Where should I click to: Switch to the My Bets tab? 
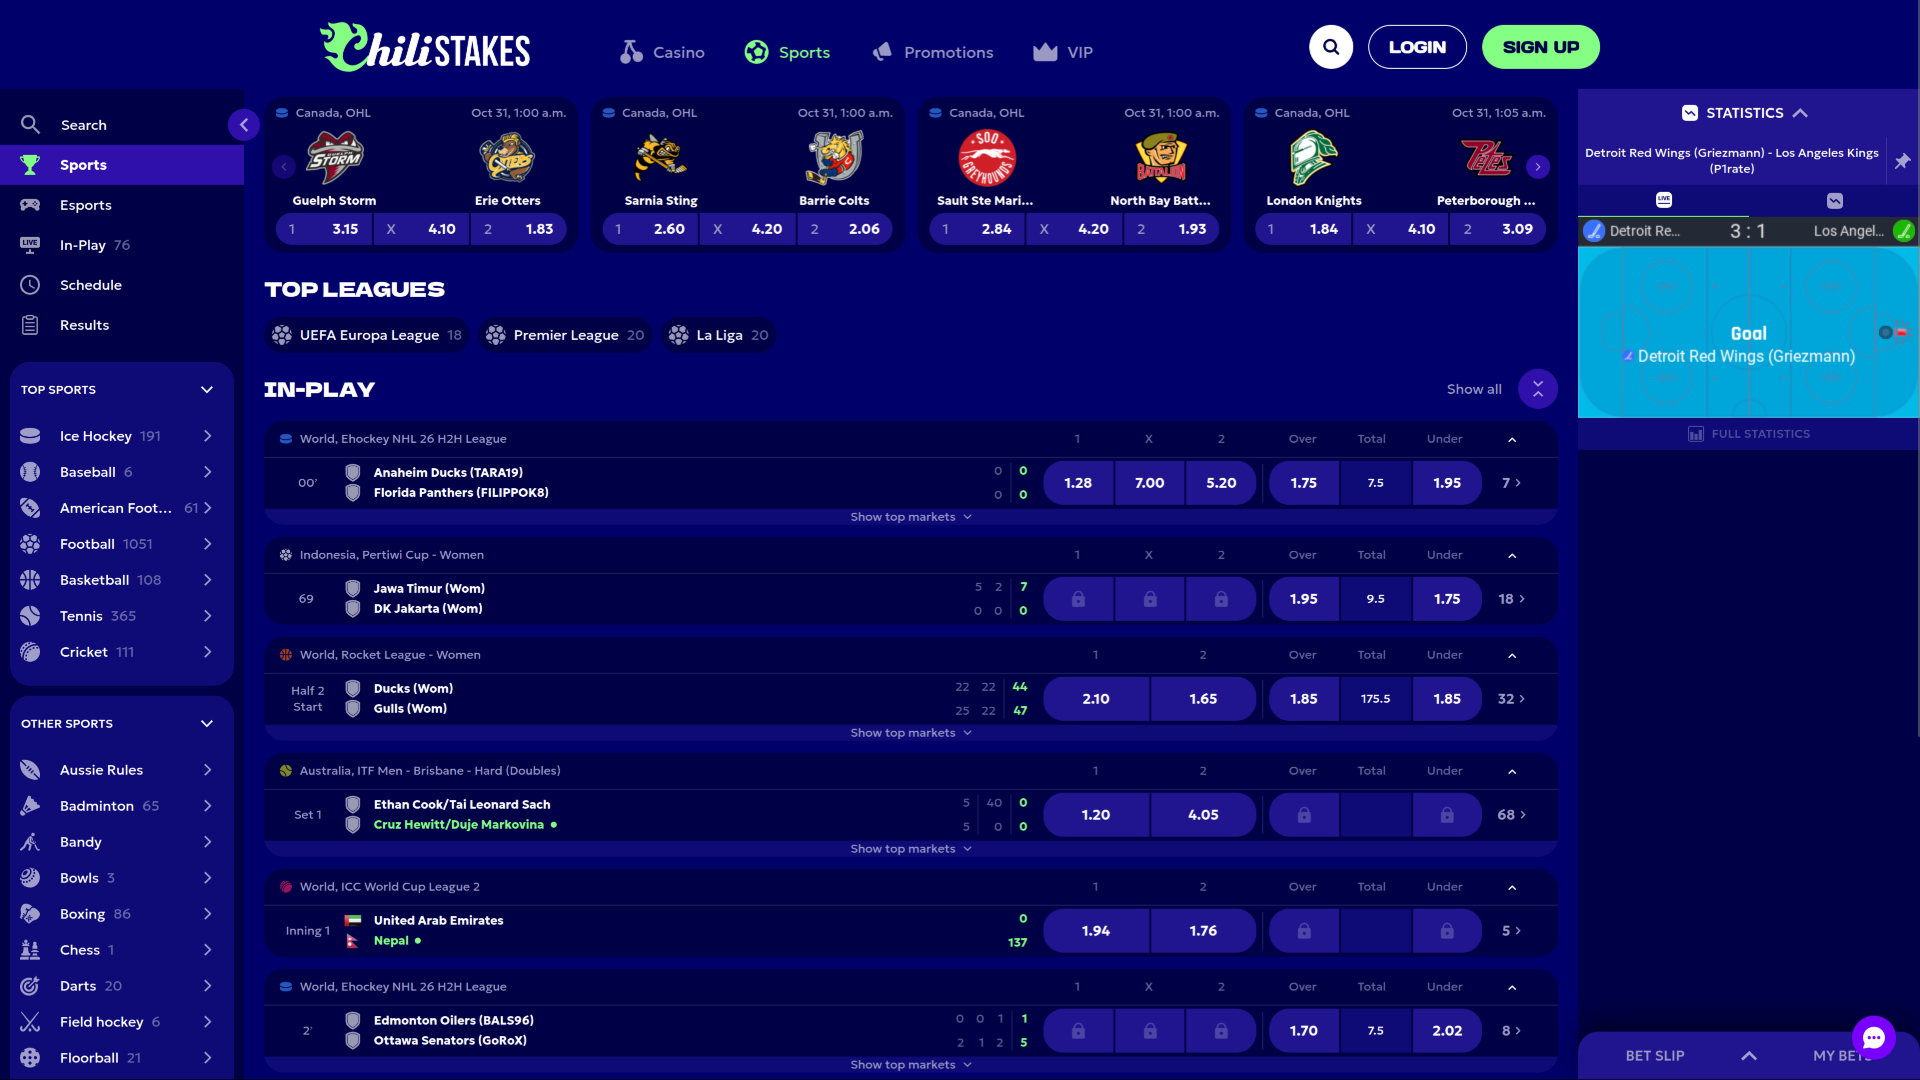(1843, 1055)
